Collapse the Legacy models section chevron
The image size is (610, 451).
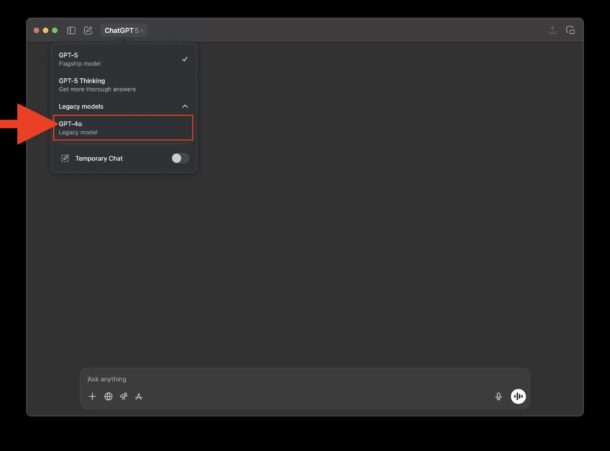[184, 106]
